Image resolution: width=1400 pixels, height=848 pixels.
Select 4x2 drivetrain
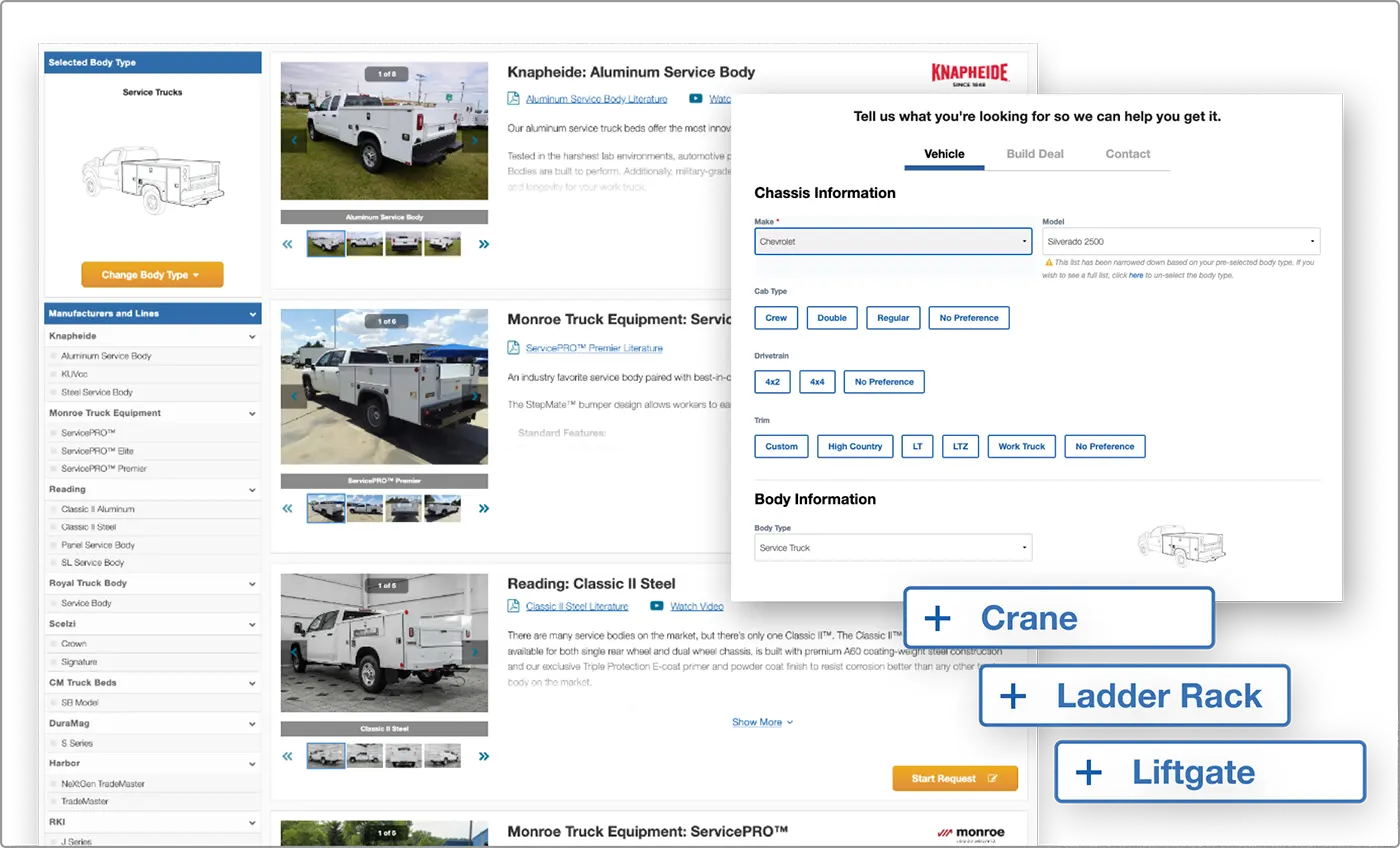pyautogui.click(x=772, y=382)
